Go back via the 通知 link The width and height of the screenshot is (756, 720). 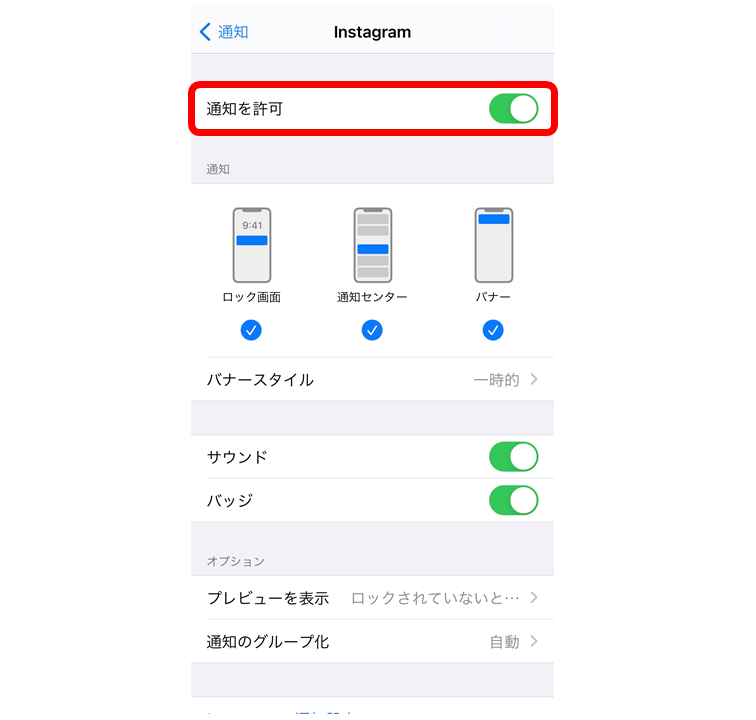tap(233, 32)
